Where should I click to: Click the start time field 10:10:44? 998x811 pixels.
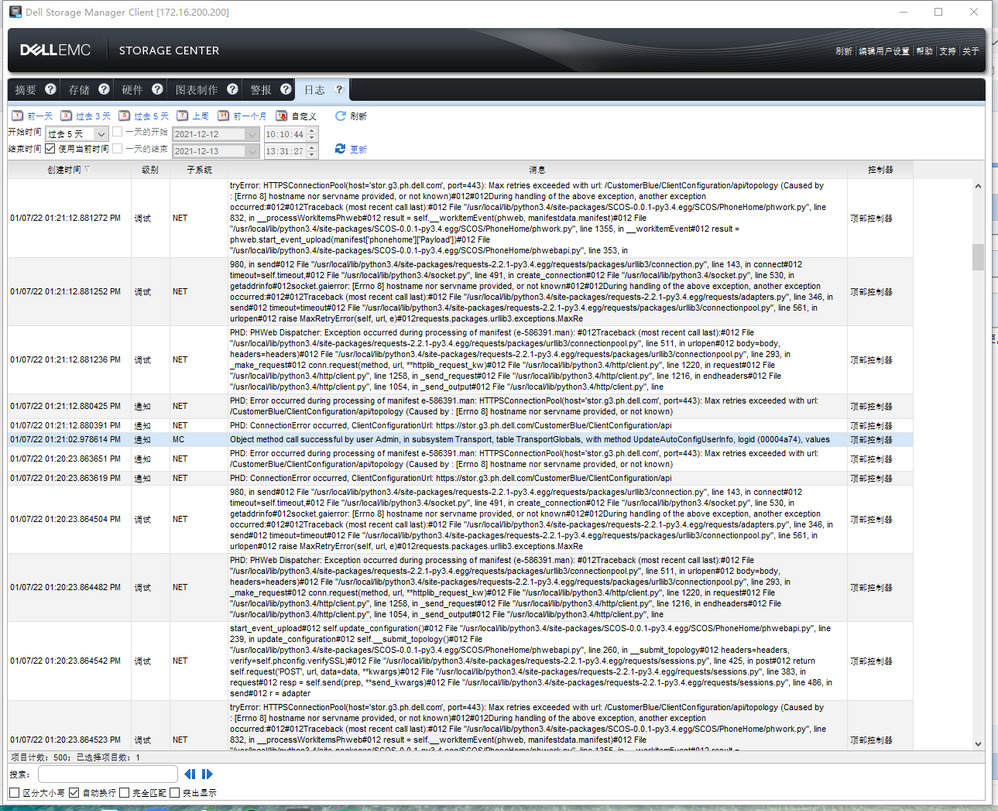pyautogui.click(x=285, y=134)
